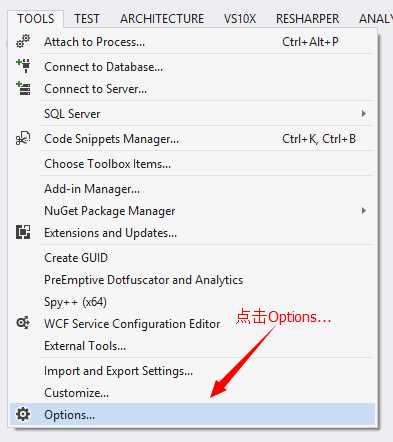The width and height of the screenshot is (393, 442).
Task: Click the Connect to Database plug icon
Action: (23, 66)
